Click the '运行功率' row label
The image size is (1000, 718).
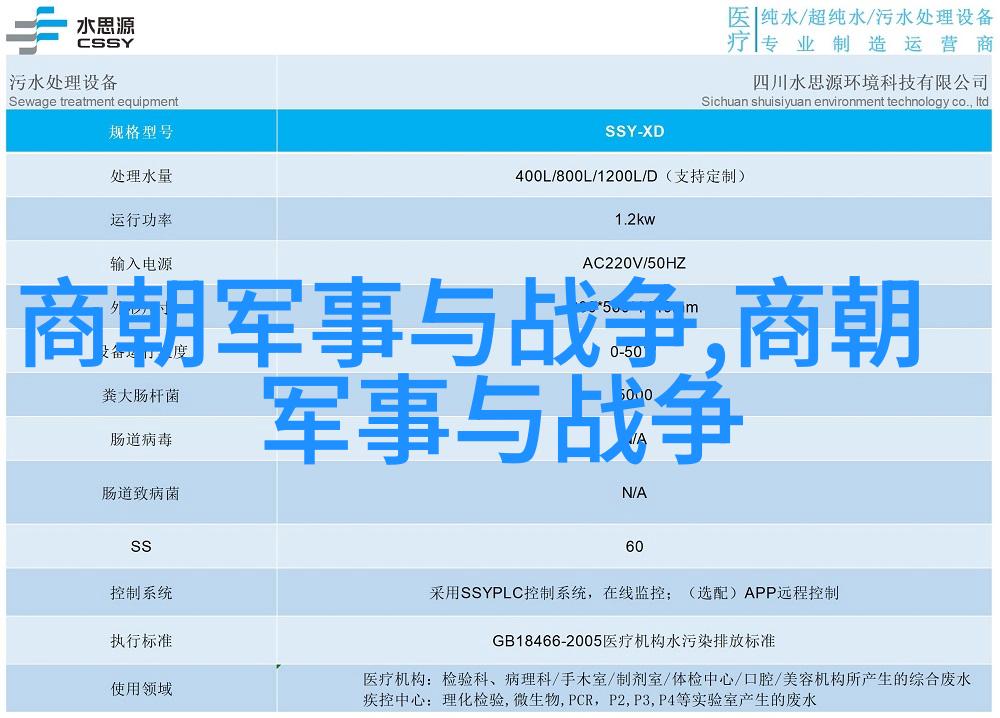click(x=141, y=220)
